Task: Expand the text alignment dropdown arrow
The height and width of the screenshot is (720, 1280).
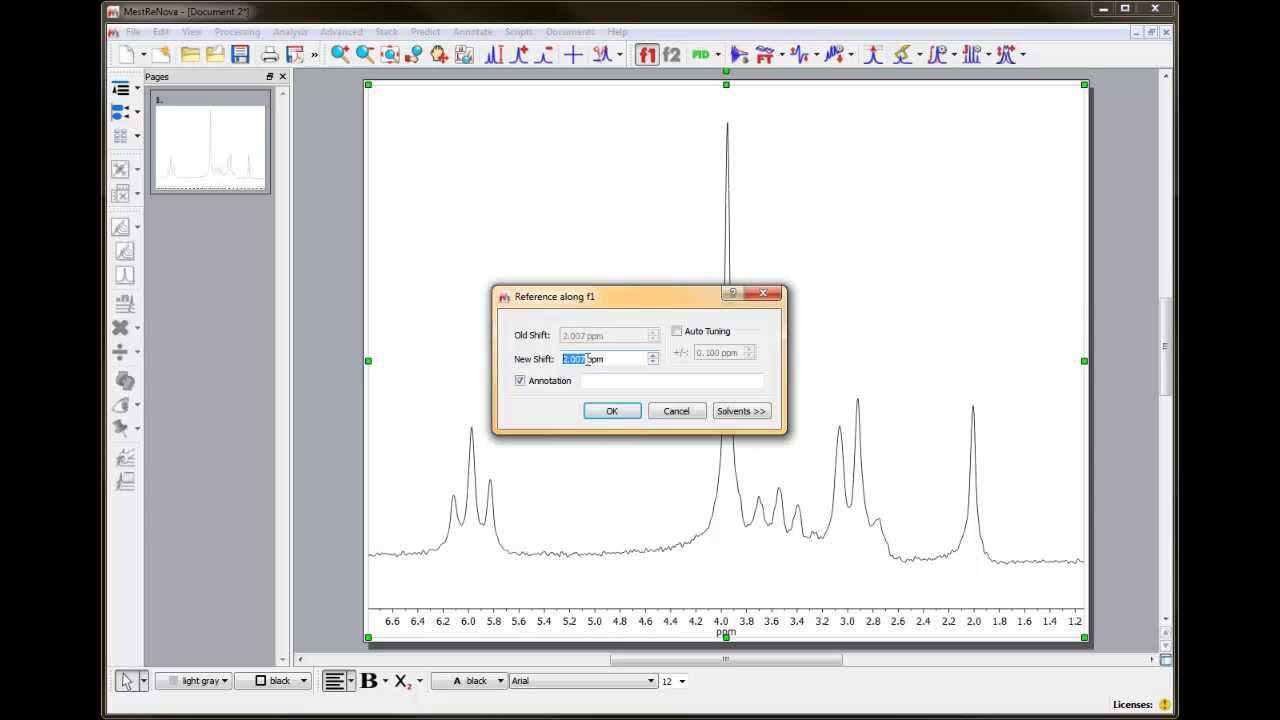Action: click(351, 681)
